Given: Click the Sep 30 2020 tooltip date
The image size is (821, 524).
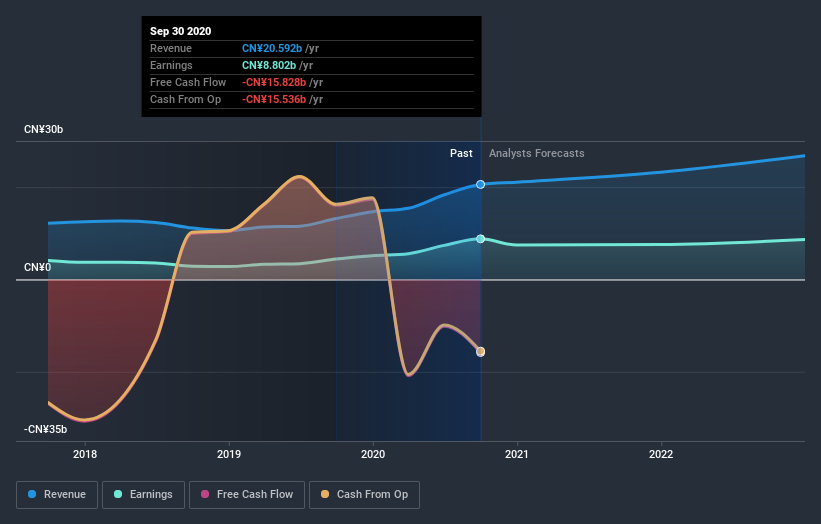Looking at the screenshot, I should [181, 31].
